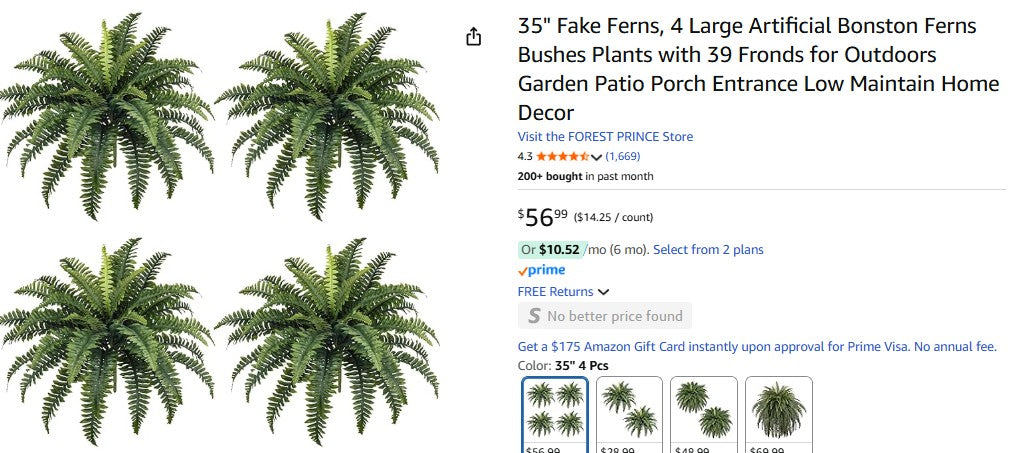The image size is (1017, 453).
Task: Click the product title text
Action: point(758,69)
